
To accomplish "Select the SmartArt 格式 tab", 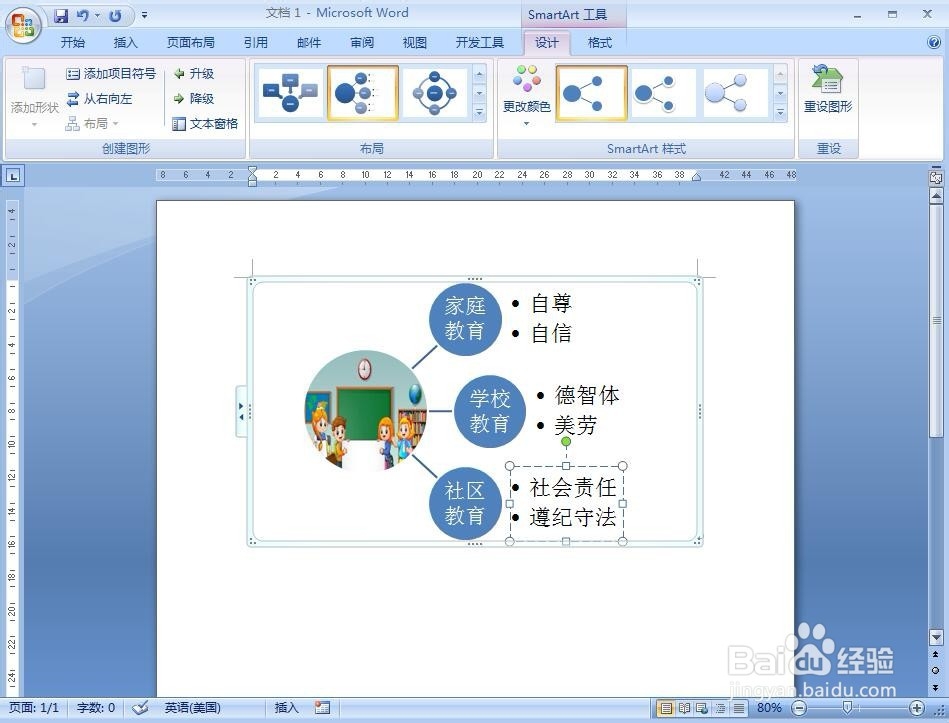I will [x=600, y=42].
